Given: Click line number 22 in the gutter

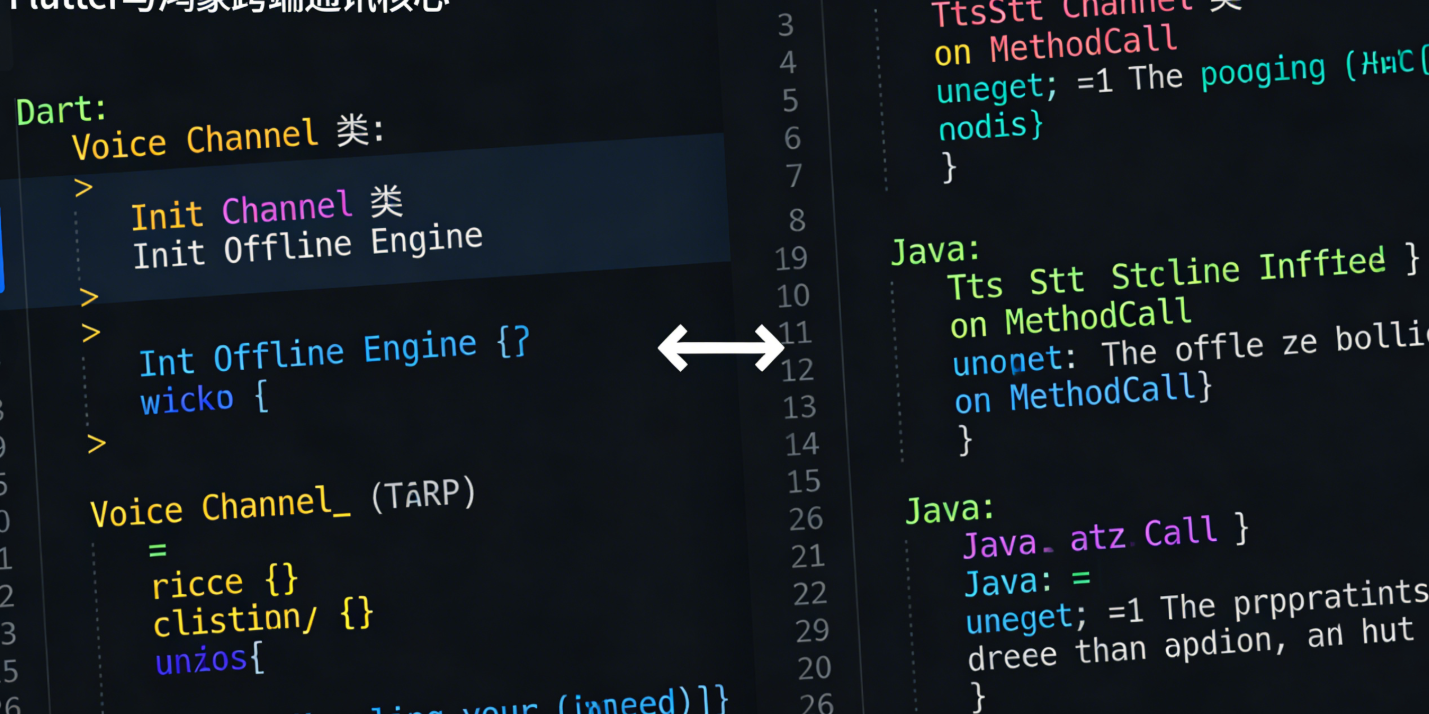Looking at the screenshot, I should click(810, 594).
